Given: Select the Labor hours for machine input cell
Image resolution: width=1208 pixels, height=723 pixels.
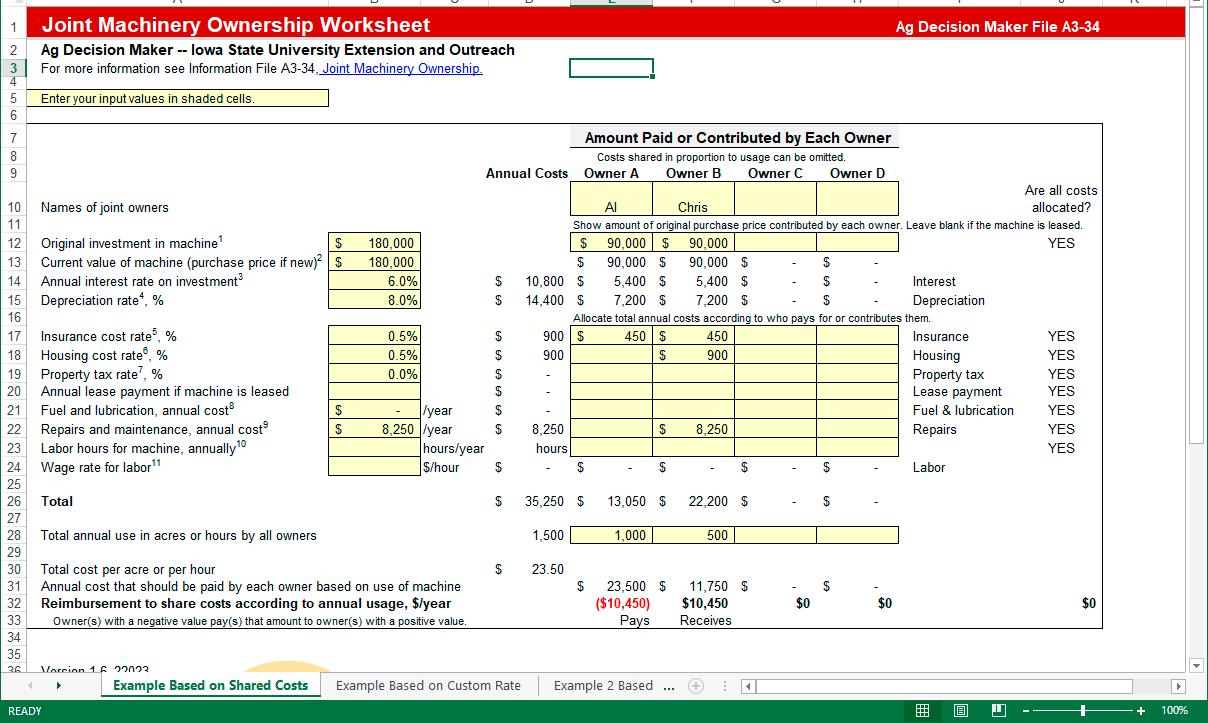Looking at the screenshot, I should click(x=374, y=448).
